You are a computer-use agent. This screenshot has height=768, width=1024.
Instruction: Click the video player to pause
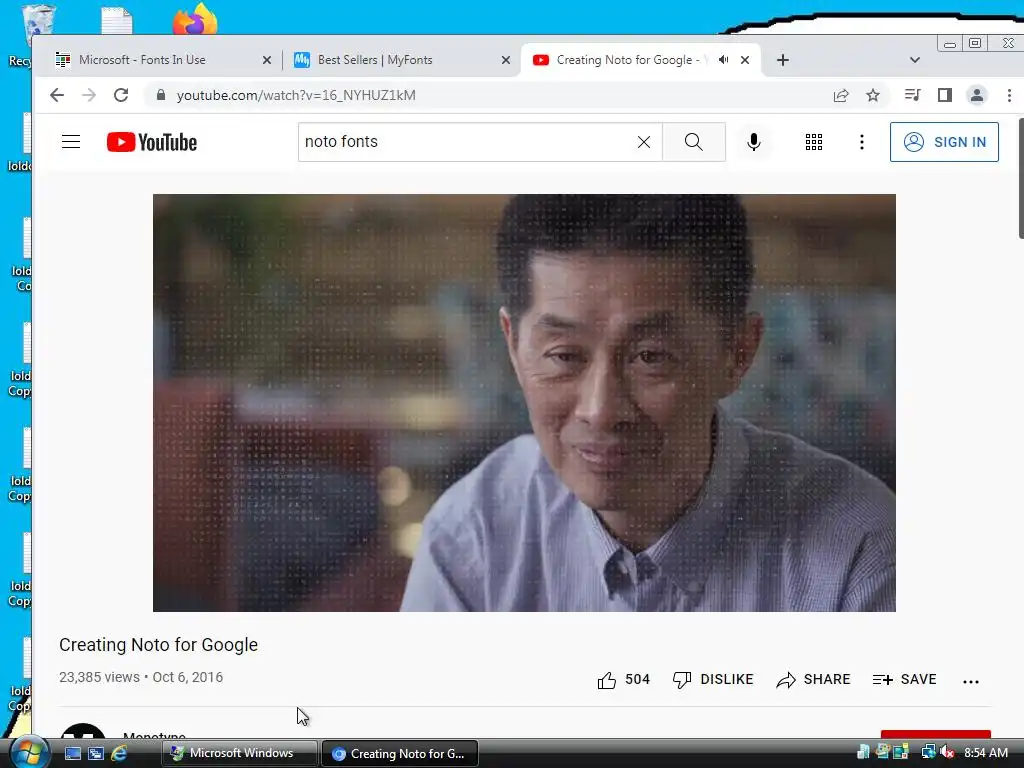click(524, 403)
